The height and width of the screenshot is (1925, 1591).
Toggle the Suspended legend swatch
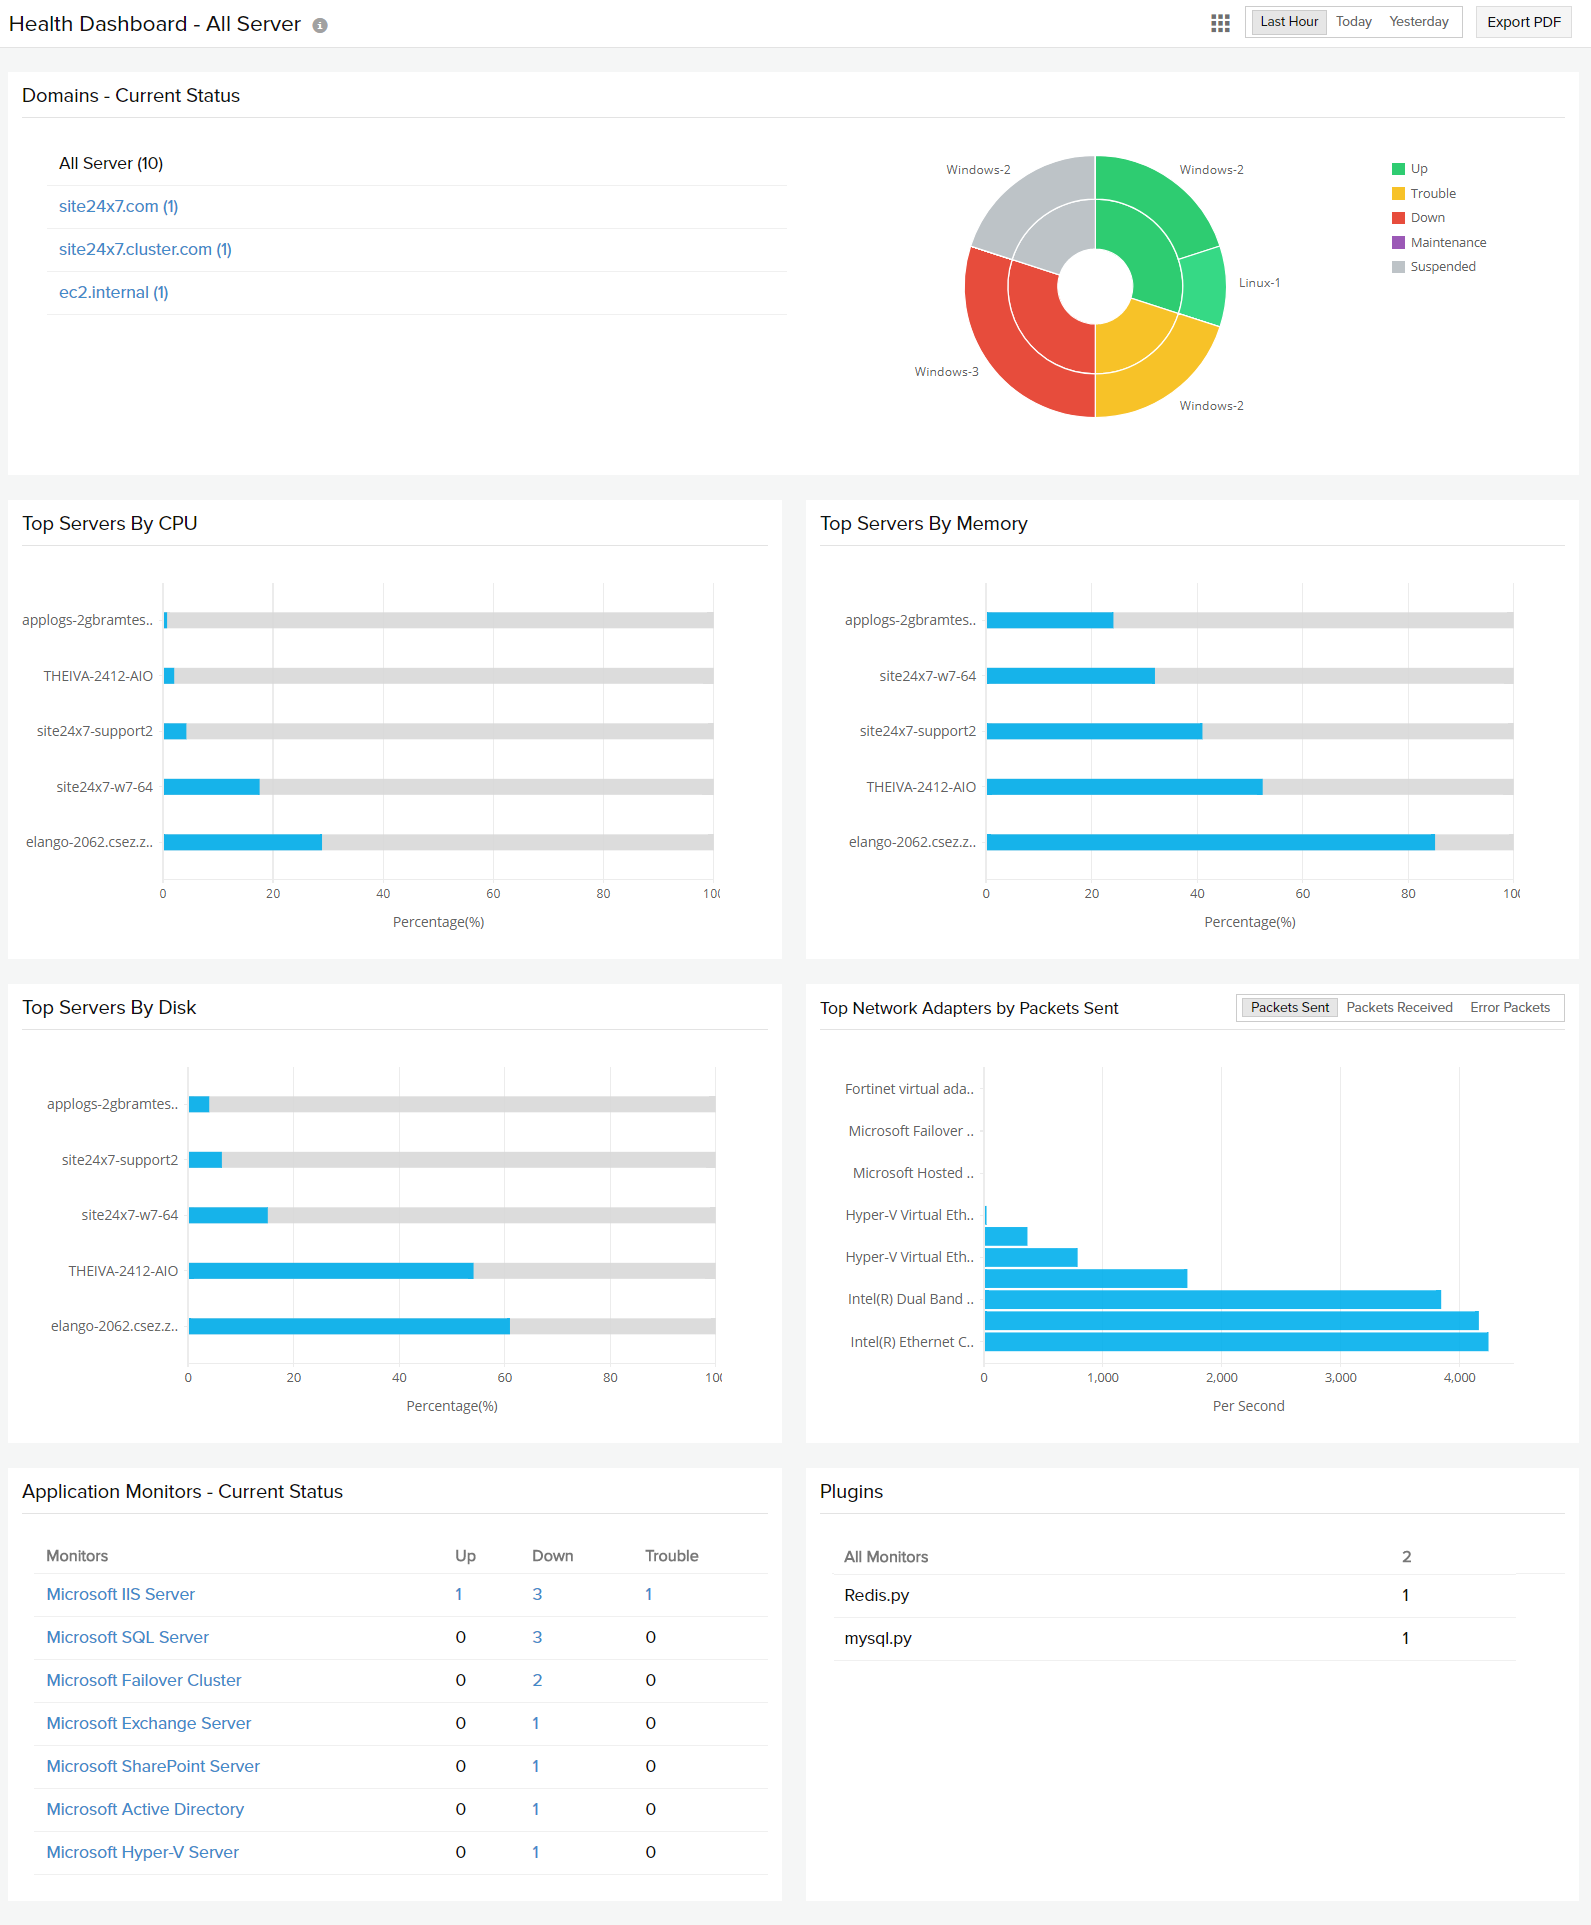pos(1398,267)
